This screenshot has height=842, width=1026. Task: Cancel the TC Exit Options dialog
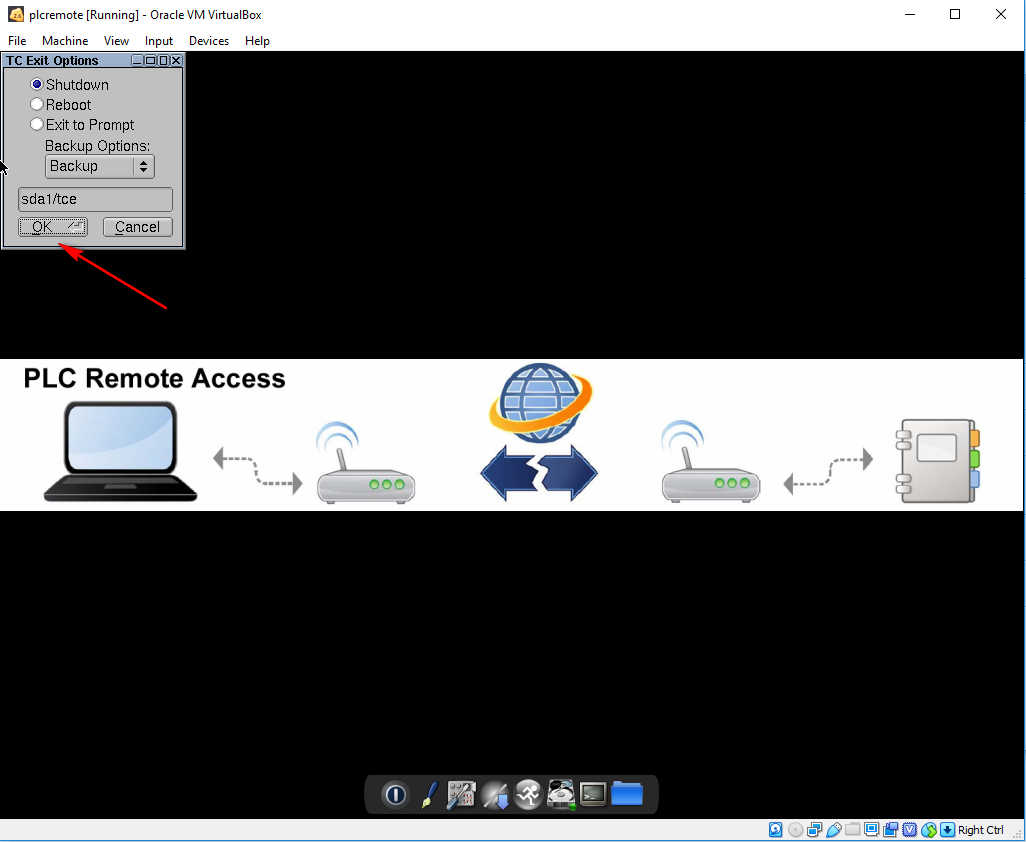tap(137, 226)
